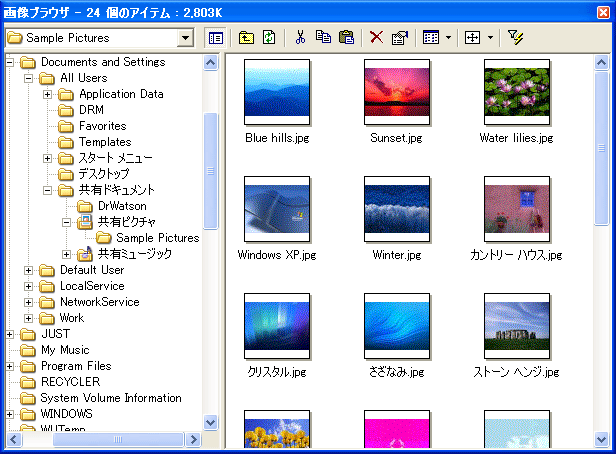Image resolution: width=616 pixels, height=454 pixels.
Task: Go up one folder level
Action: [246, 38]
